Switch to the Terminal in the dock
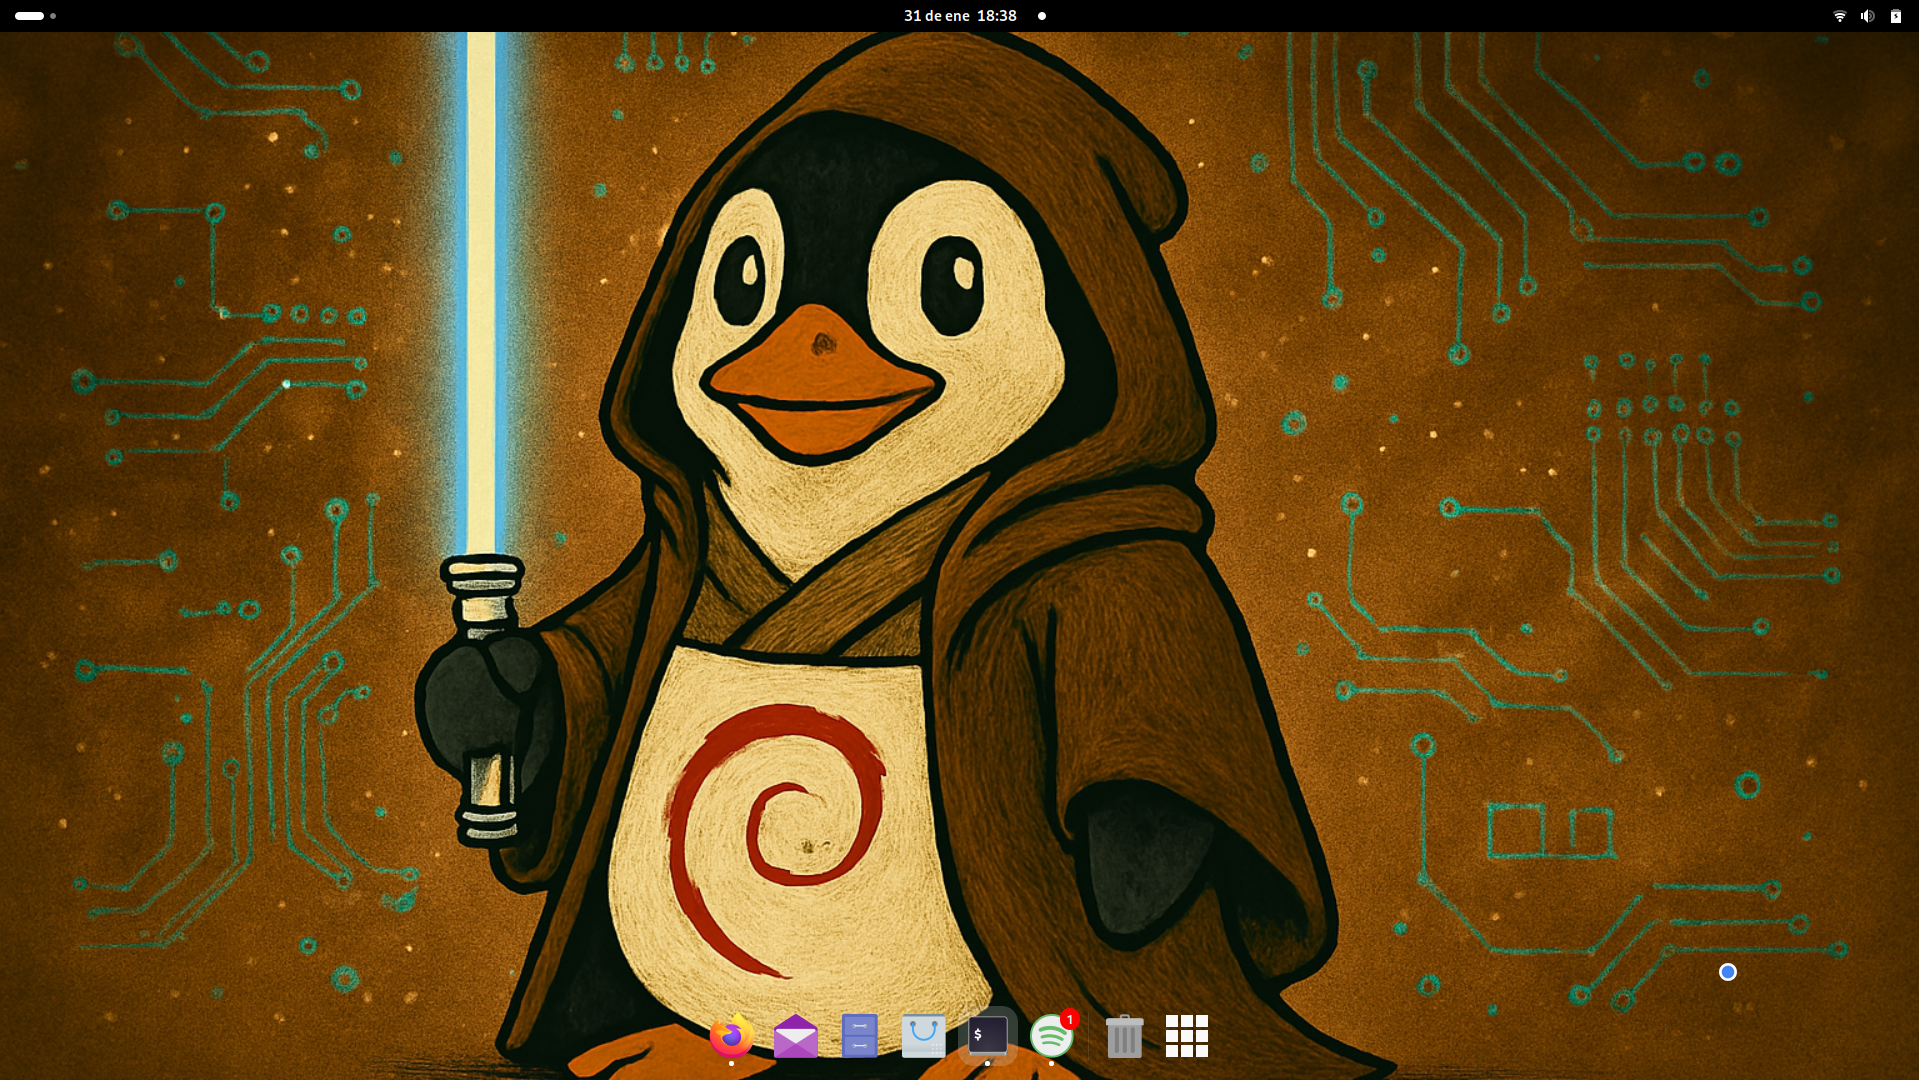The image size is (1919, 1080). 987,1036
